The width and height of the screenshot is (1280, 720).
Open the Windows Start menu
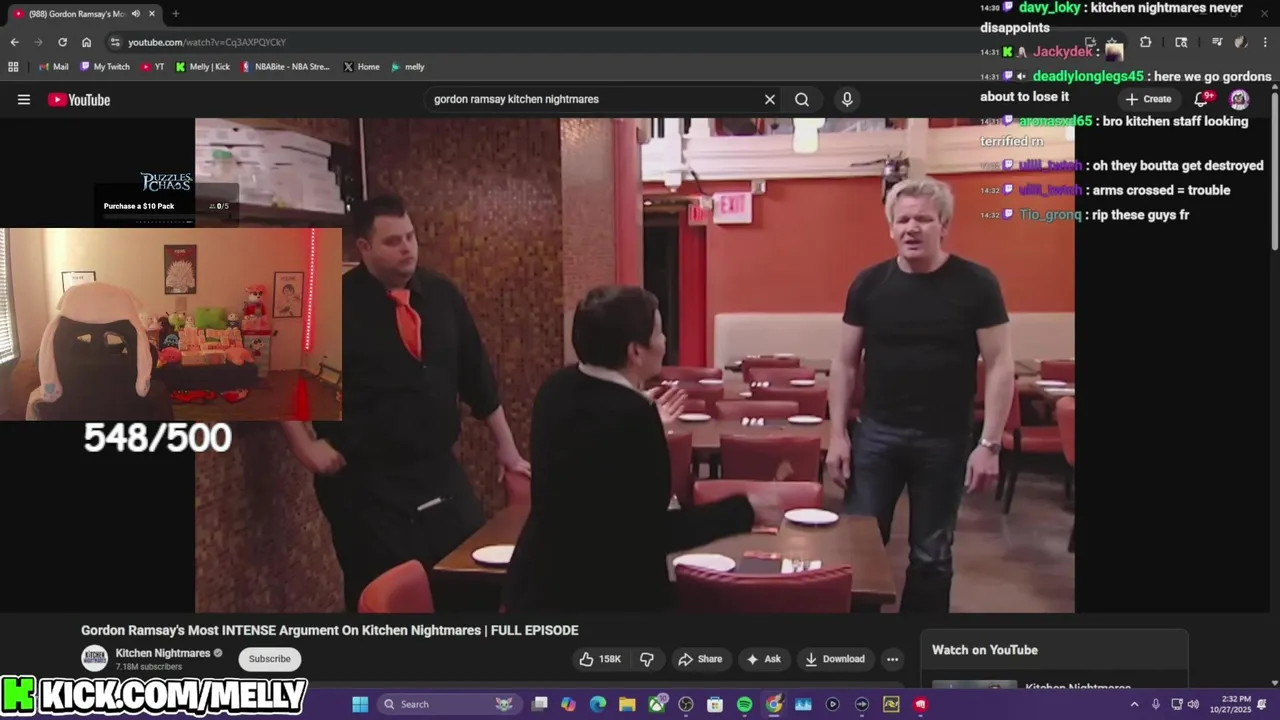coord(360,704)
